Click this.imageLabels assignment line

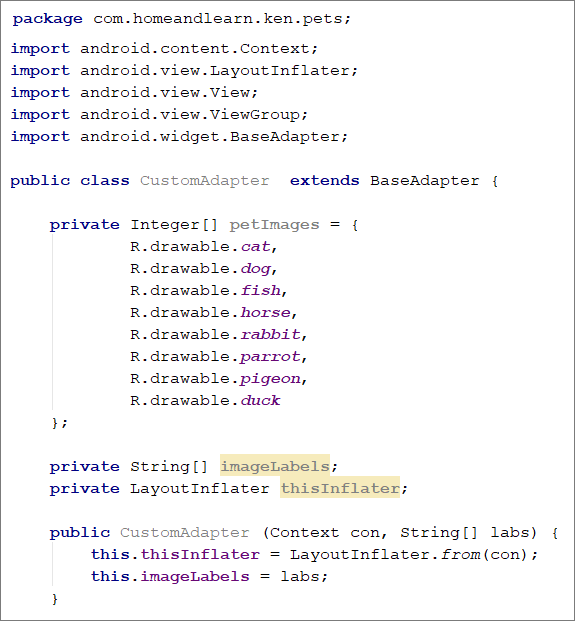(209, 577)
